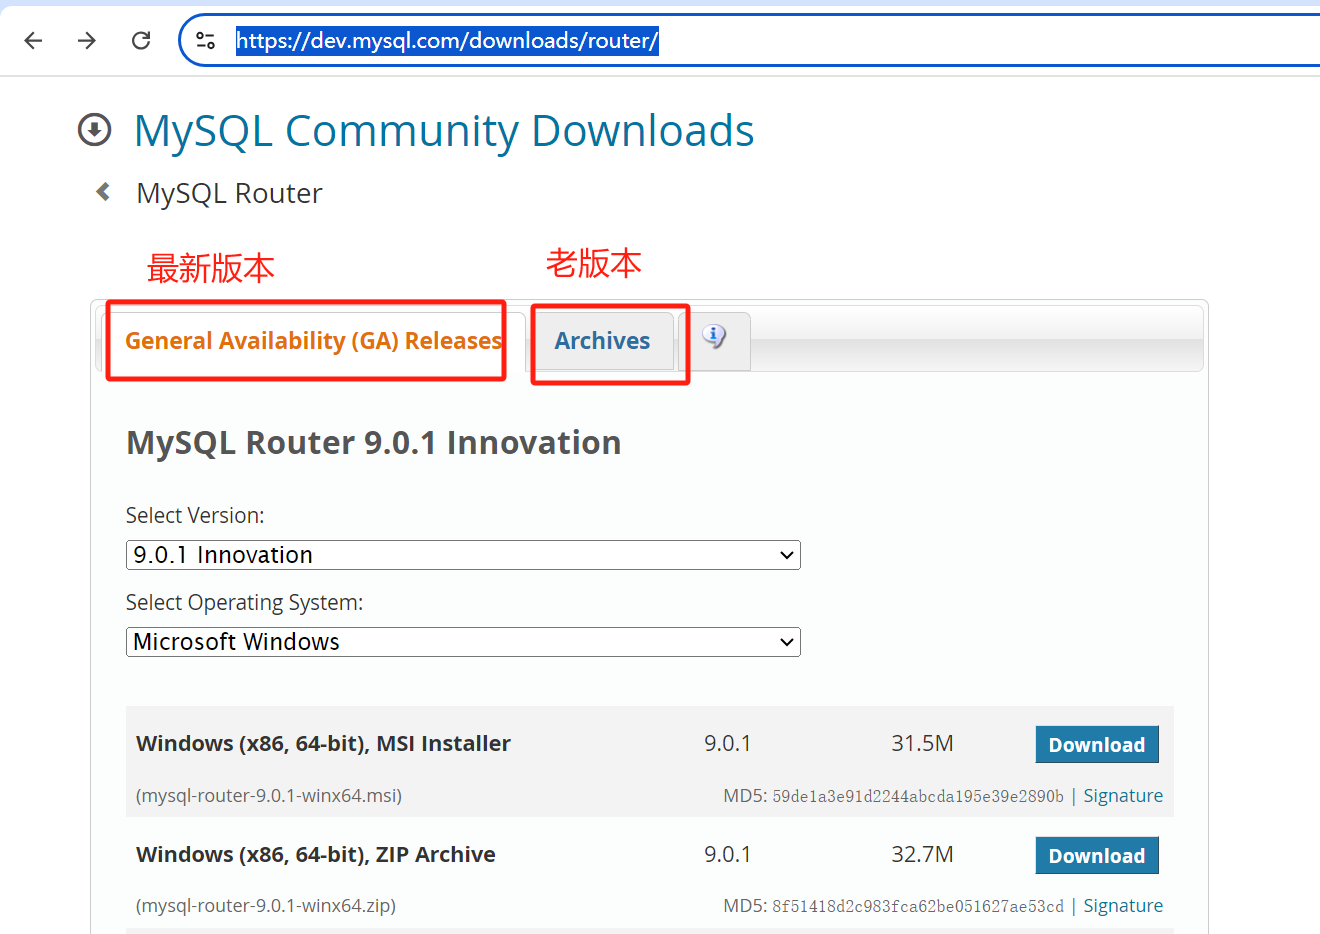Open the Select Version dropdown
The height and width of the screenshot is (934, 1320).
pos(463,555)
